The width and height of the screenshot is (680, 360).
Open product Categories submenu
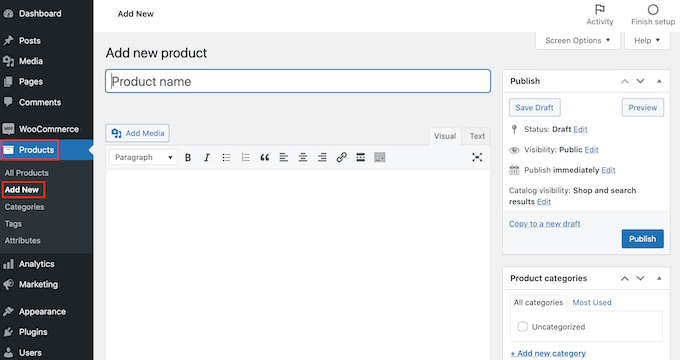pyautogui.click(x=24, y=207)
